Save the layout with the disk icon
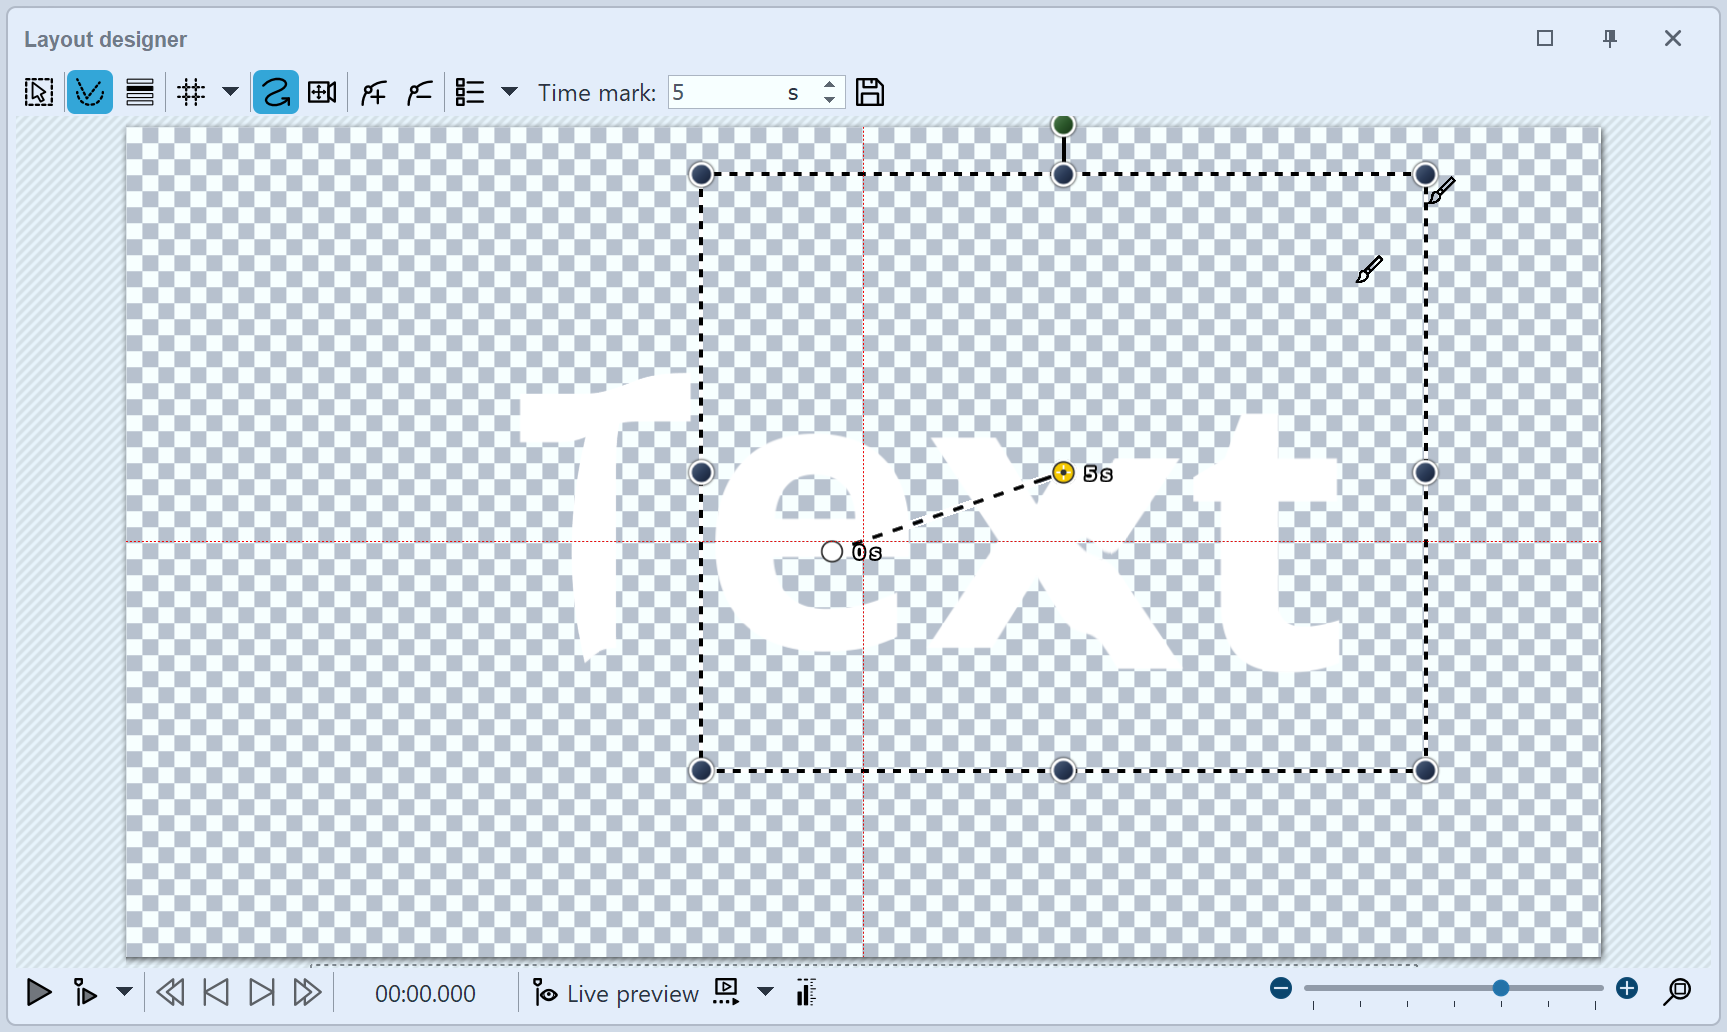 click(x=869, y=91)
